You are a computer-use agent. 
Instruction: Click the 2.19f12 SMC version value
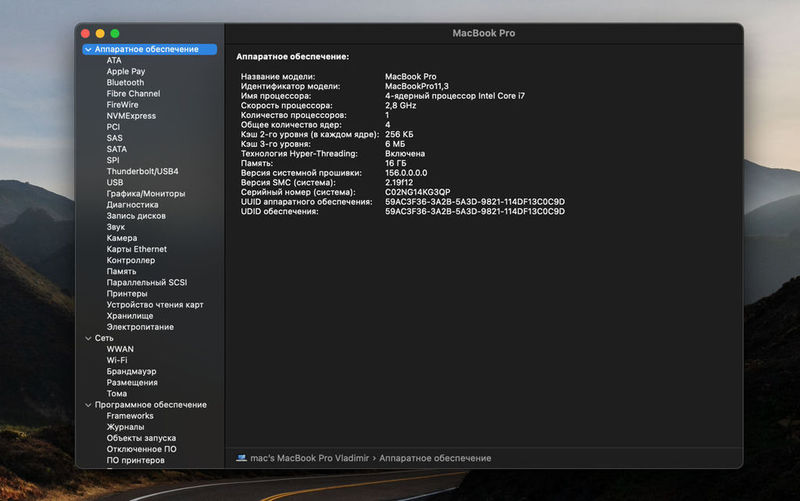coord(398,183)
